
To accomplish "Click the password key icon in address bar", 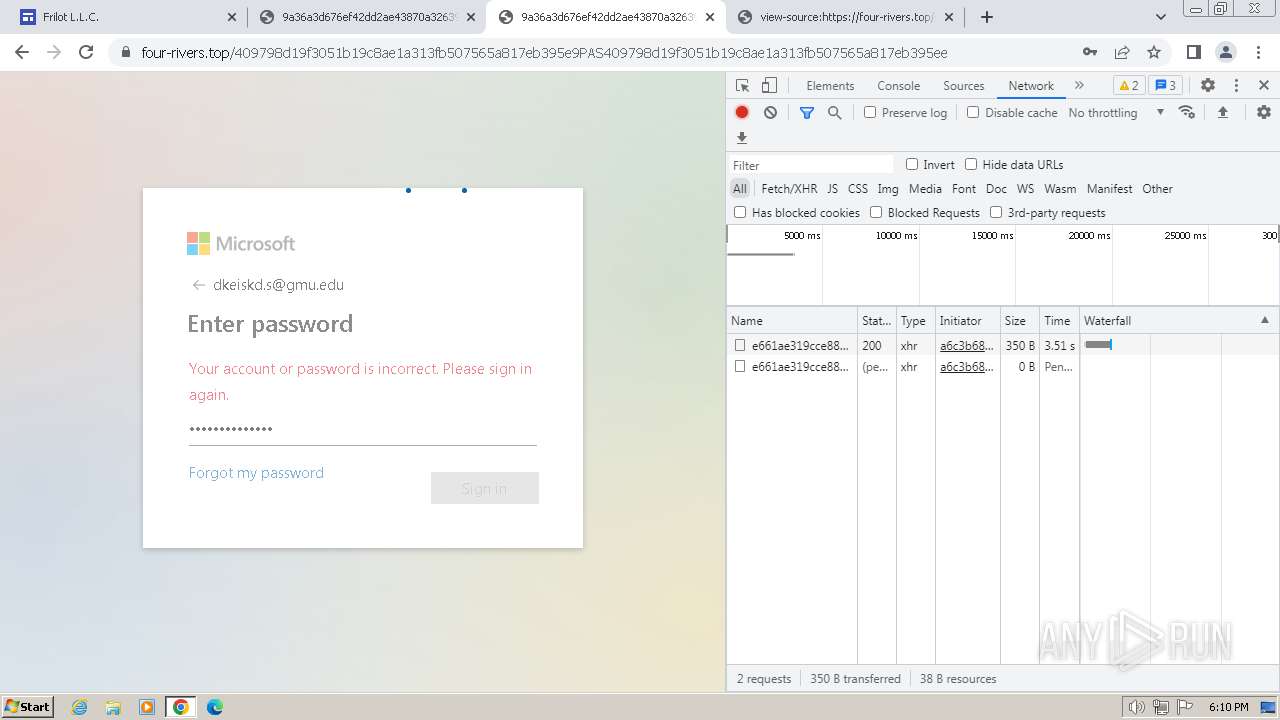I will click(1090, 52).
